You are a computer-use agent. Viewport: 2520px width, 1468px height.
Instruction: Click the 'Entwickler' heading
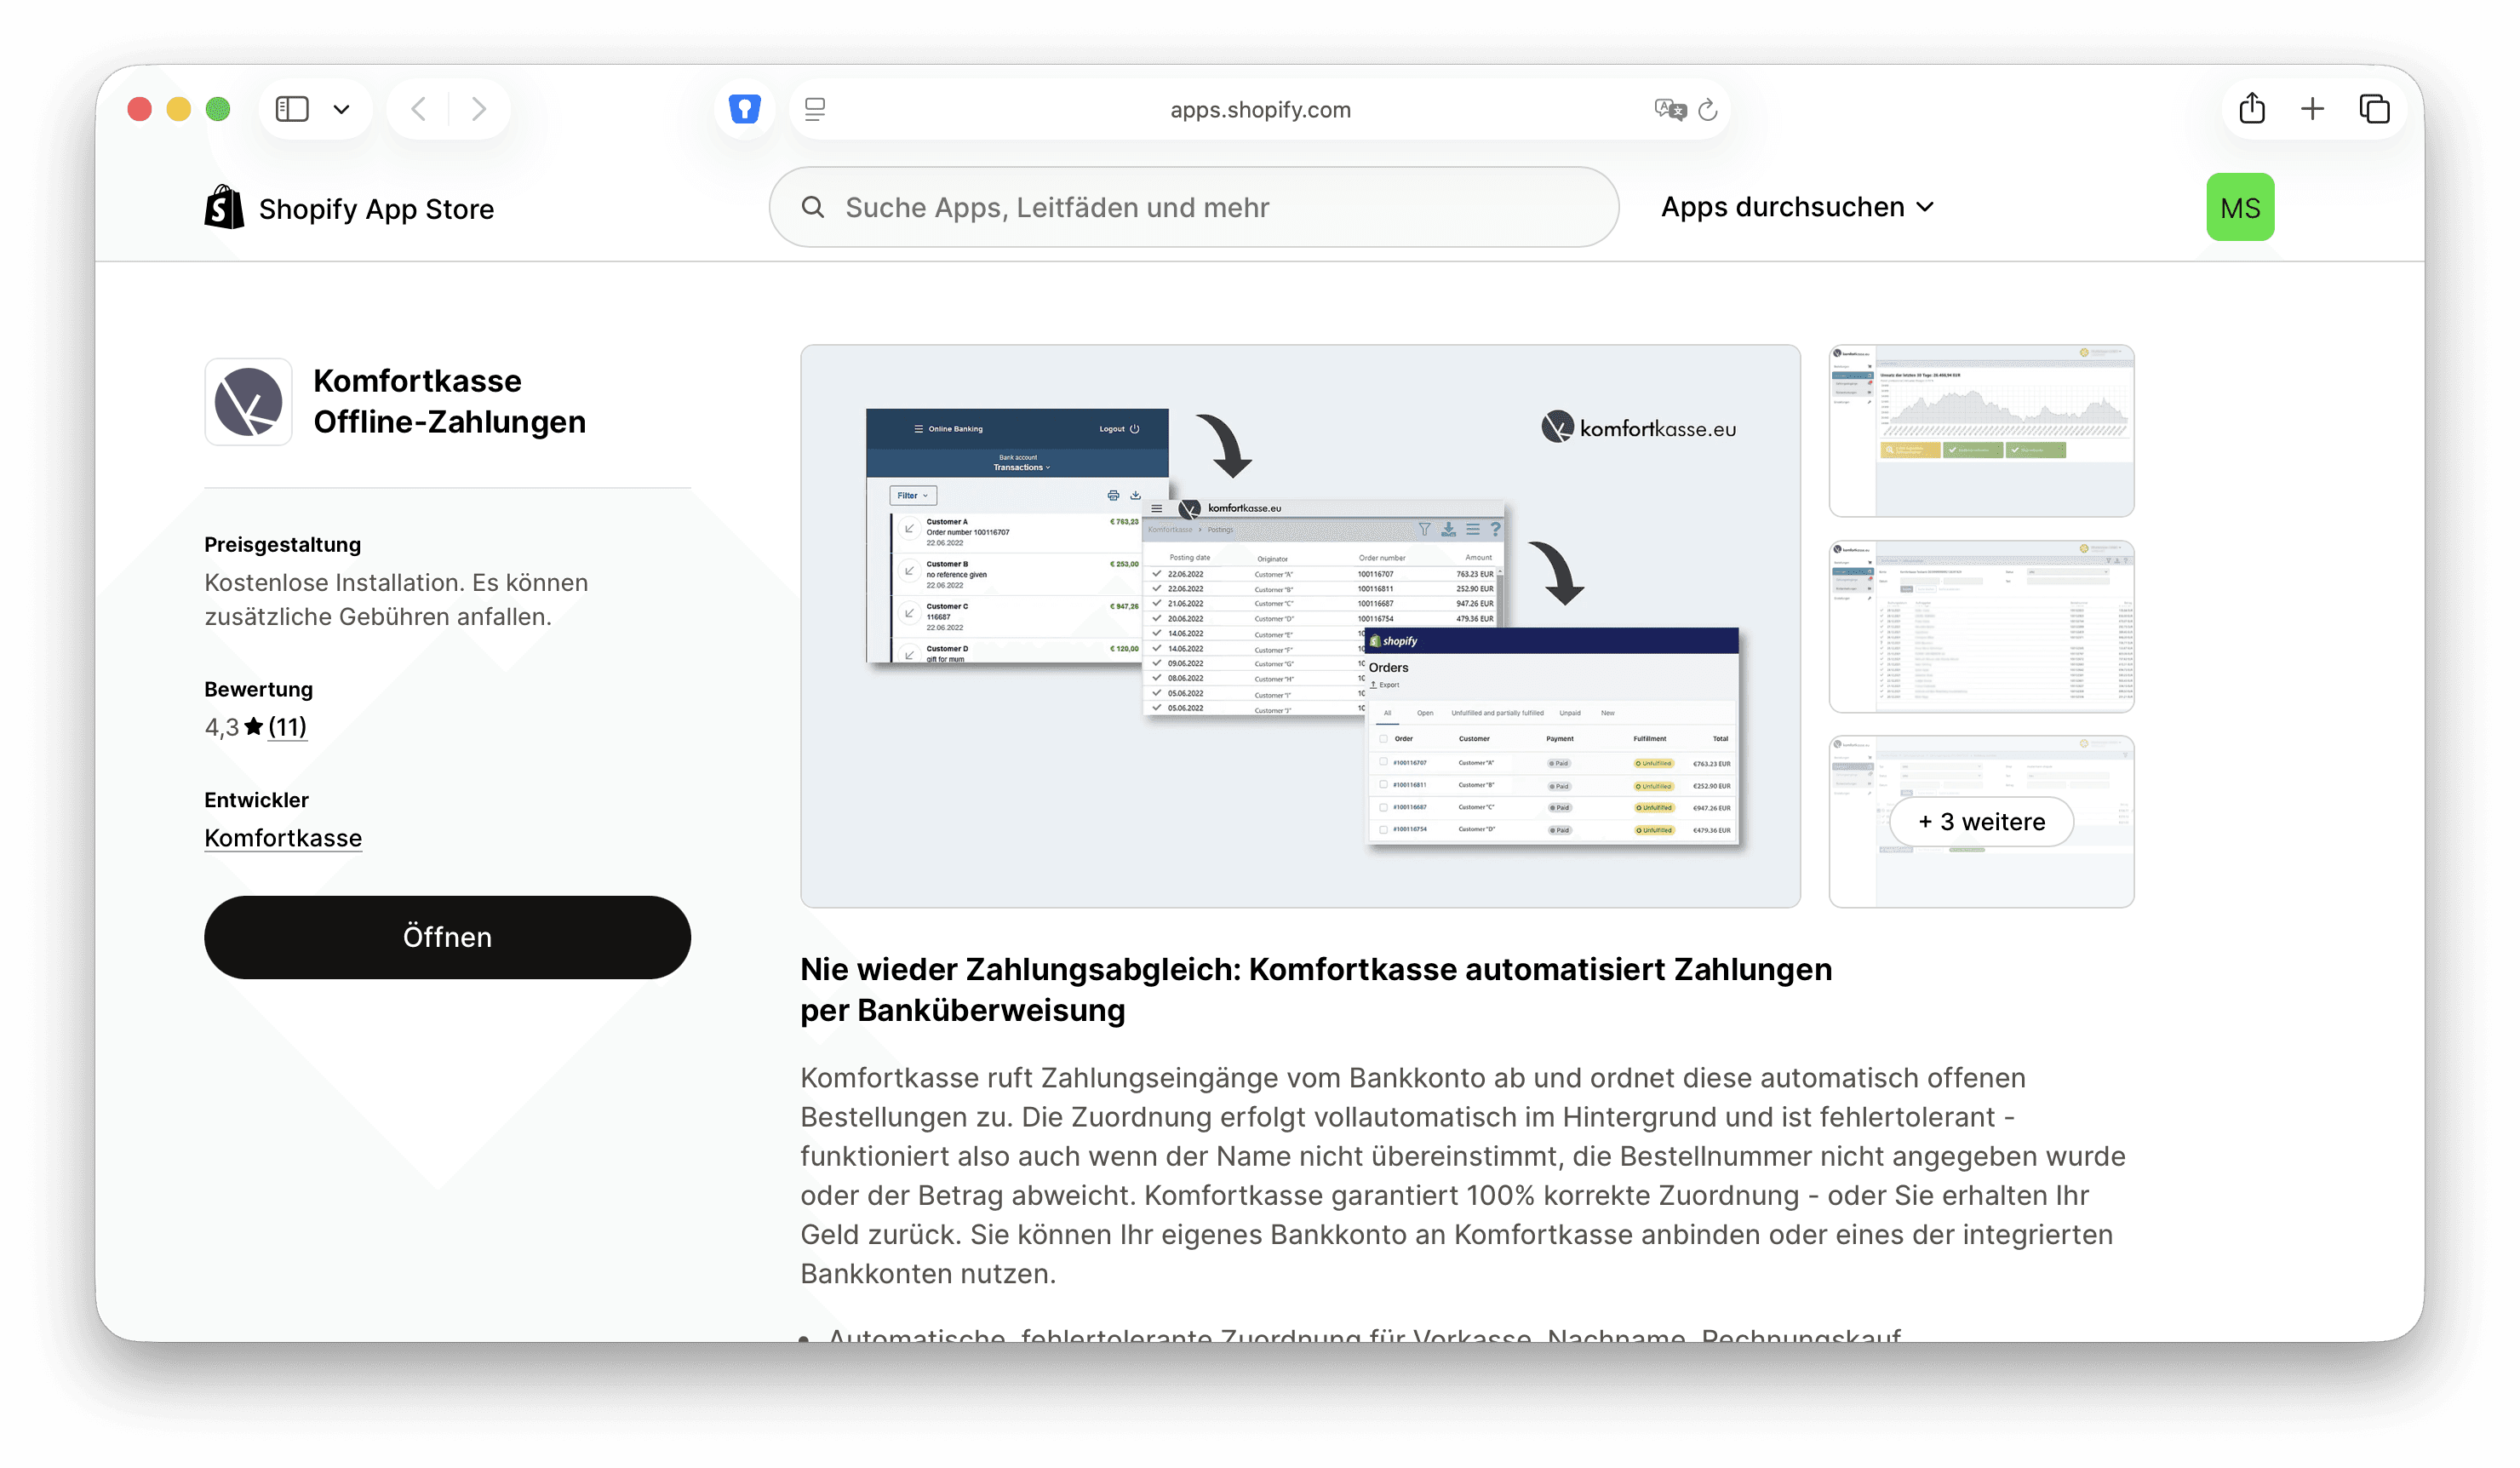(x=257, y=800)
